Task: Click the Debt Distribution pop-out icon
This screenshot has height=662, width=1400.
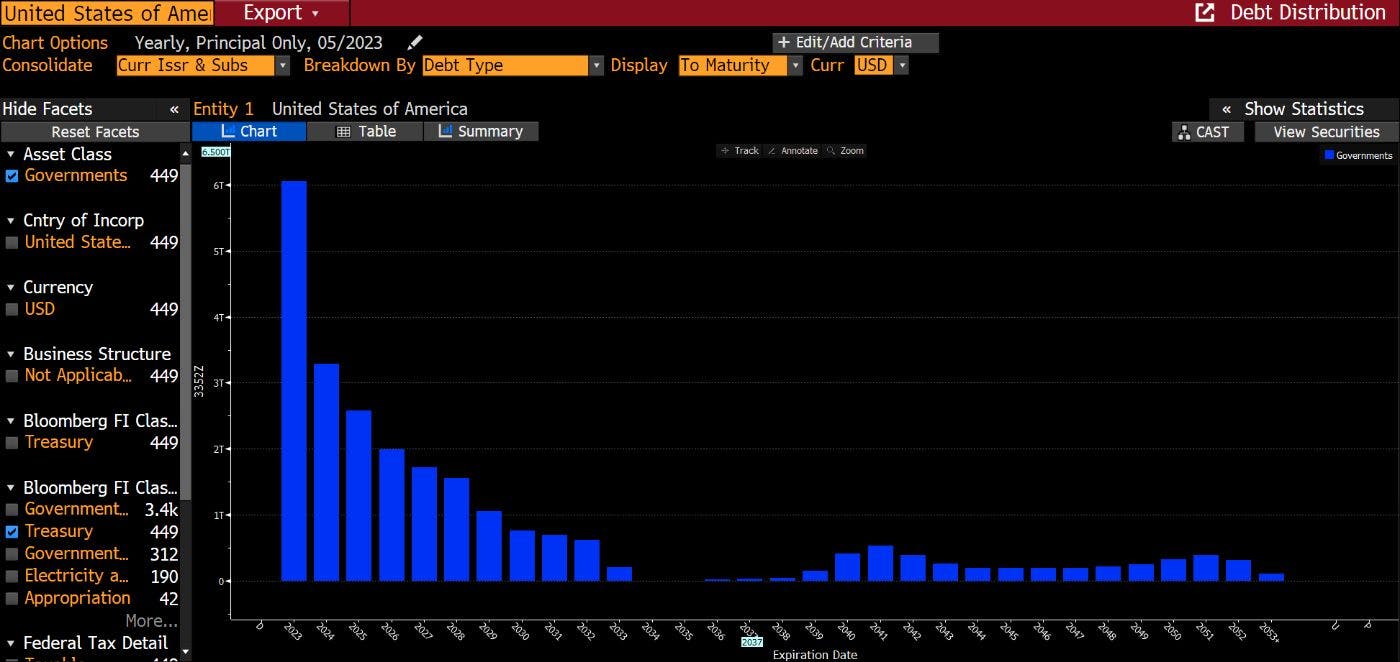Action: click(1205, 13)
